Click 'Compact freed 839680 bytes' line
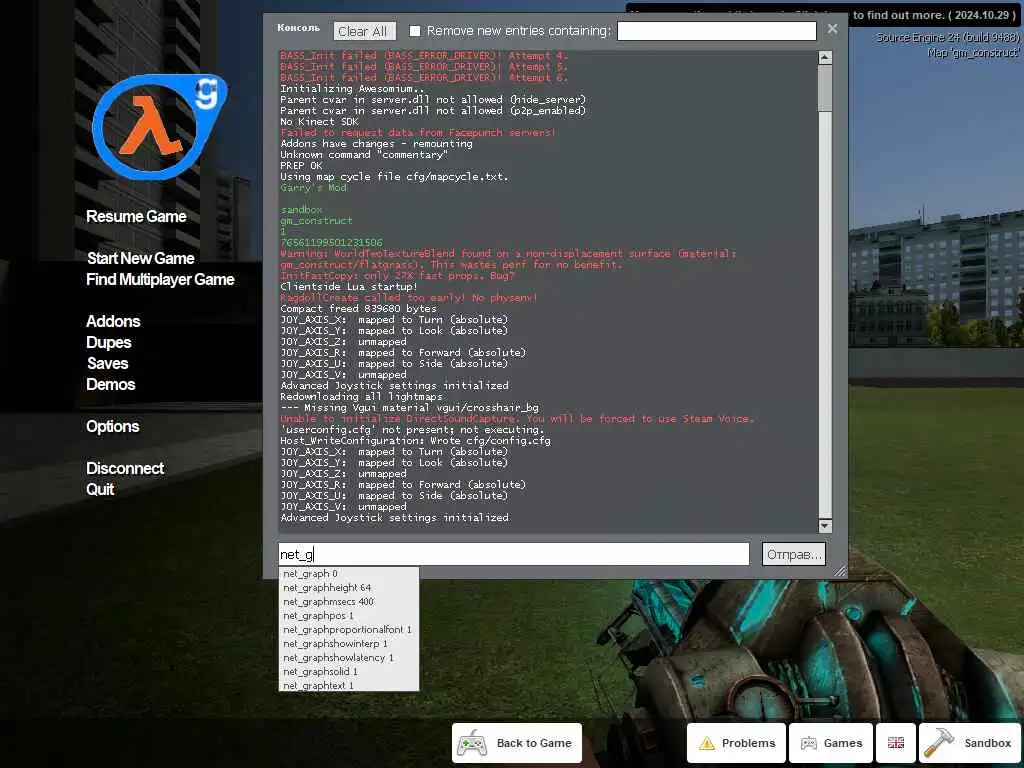 [x=359, y=308]
